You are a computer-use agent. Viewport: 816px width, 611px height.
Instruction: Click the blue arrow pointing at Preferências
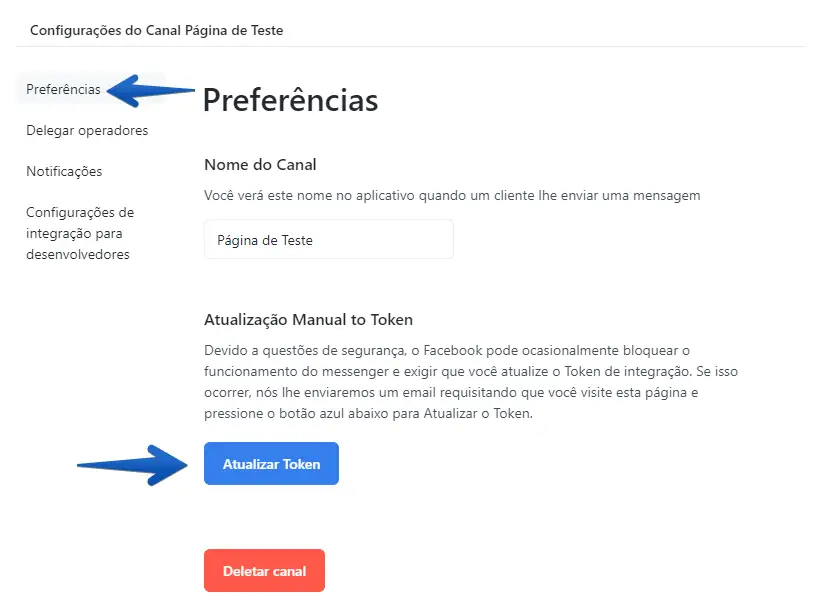(x=150, y=90)
